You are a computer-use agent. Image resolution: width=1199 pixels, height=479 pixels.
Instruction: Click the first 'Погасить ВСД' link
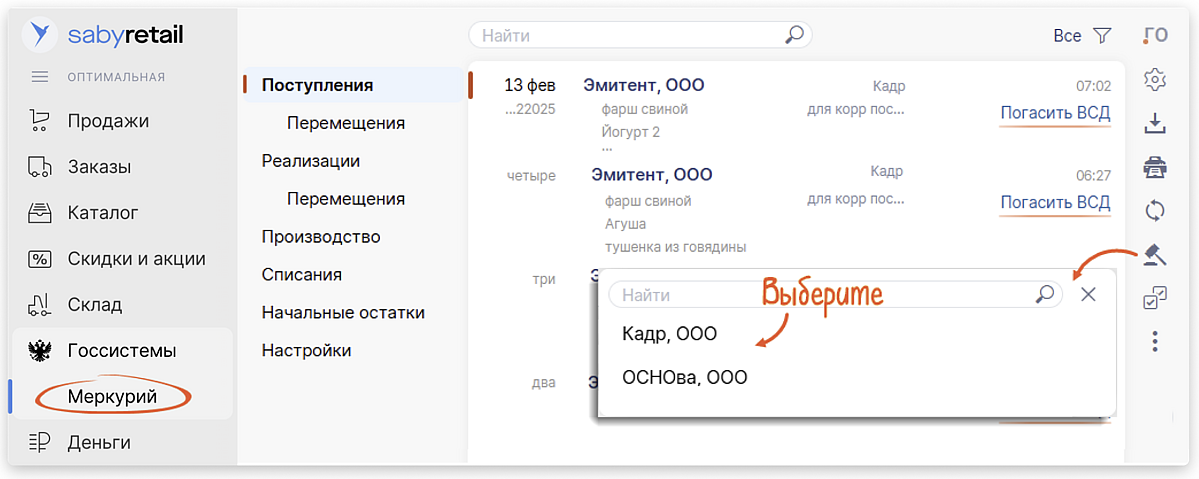(1055, 113)
